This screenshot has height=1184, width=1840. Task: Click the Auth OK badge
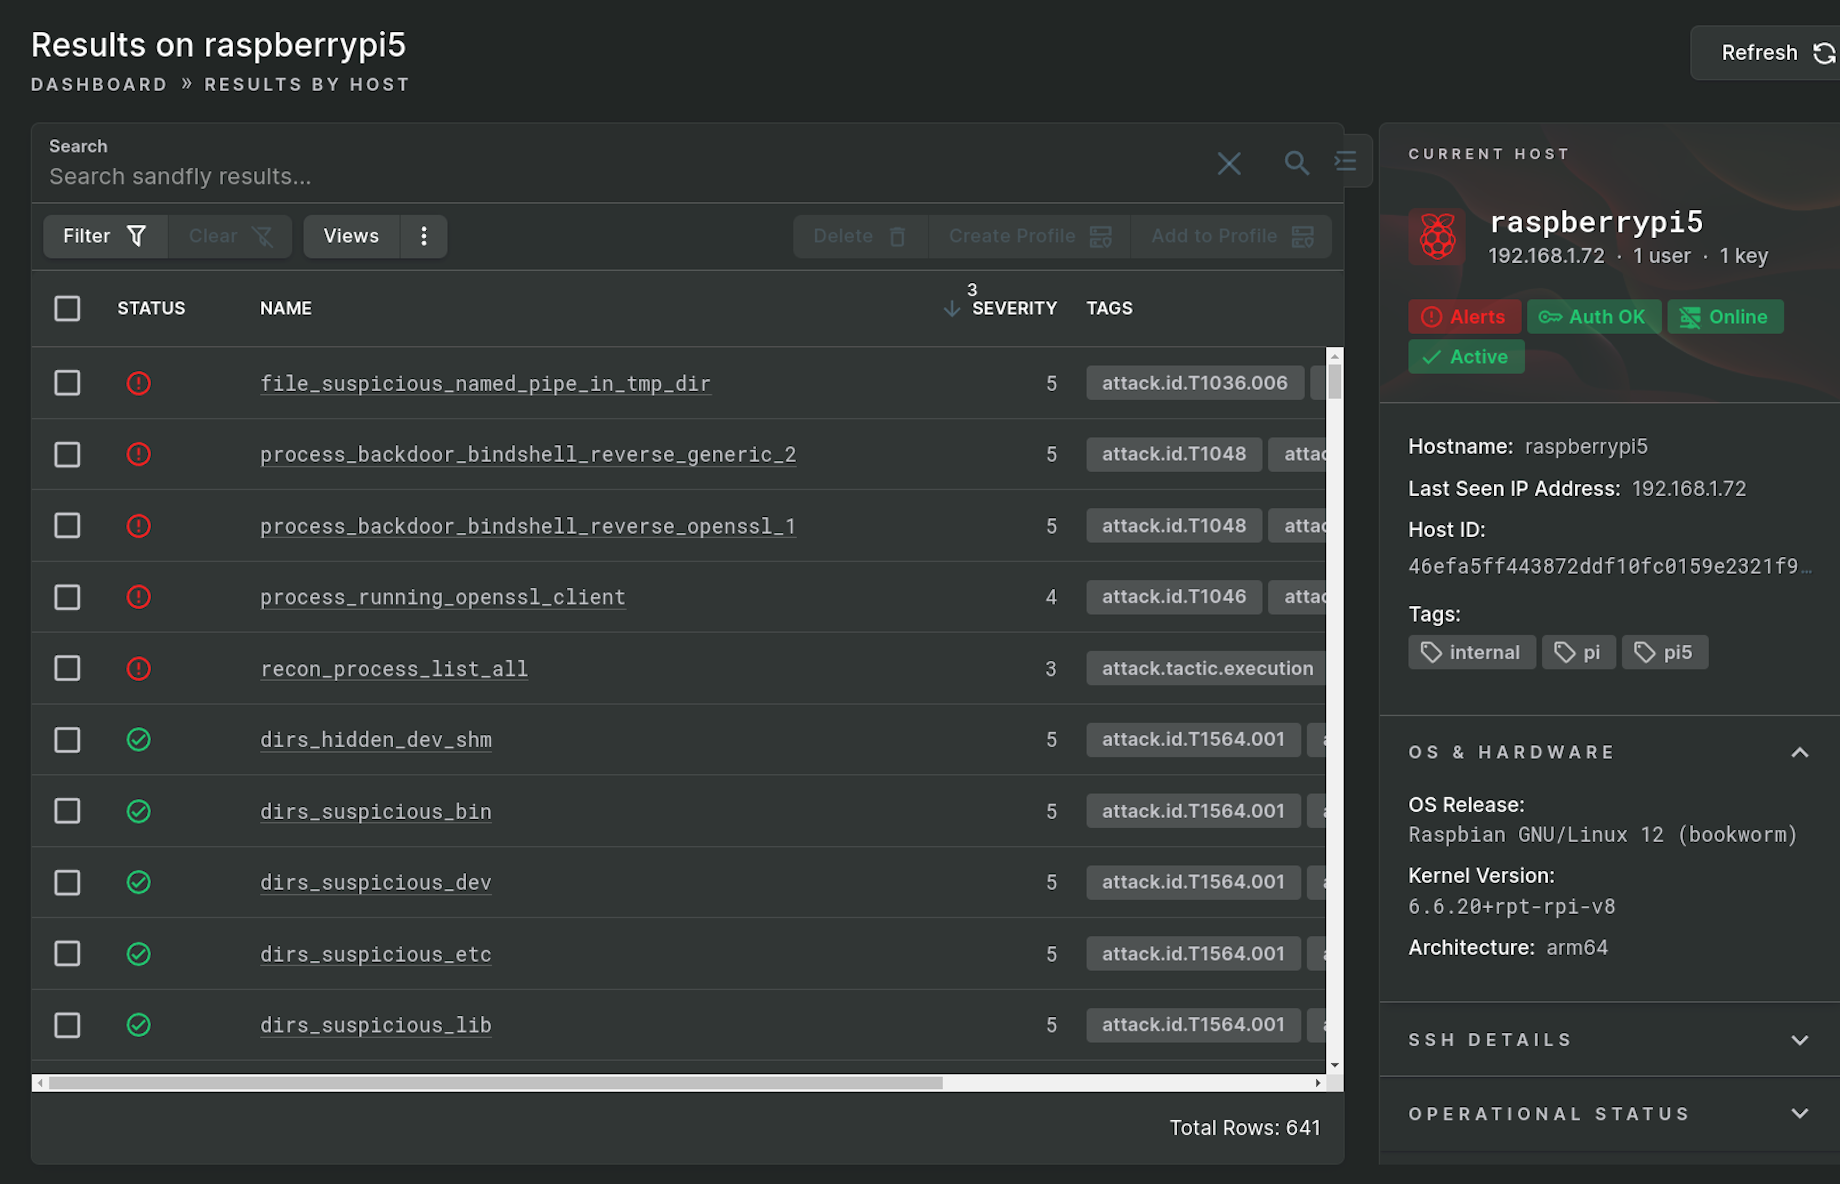click(1594, 317)
